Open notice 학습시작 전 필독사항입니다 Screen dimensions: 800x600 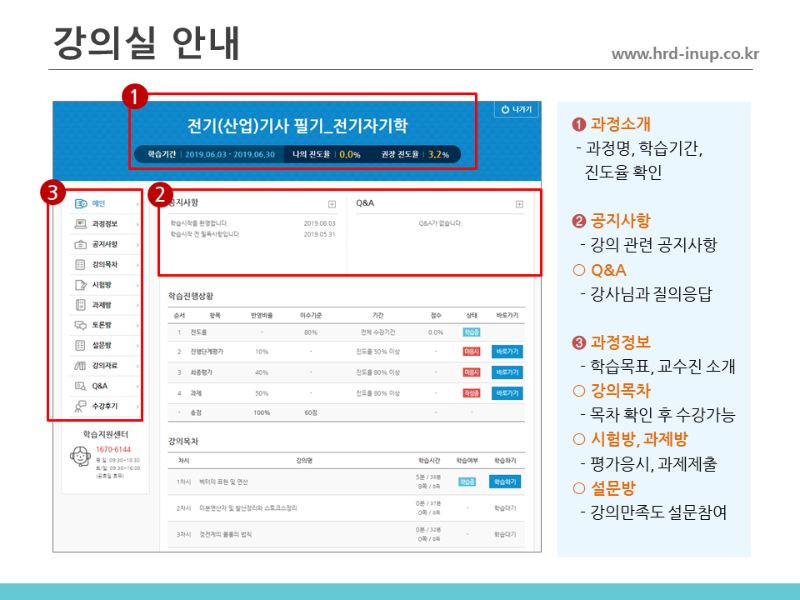(x=205, y=234)
